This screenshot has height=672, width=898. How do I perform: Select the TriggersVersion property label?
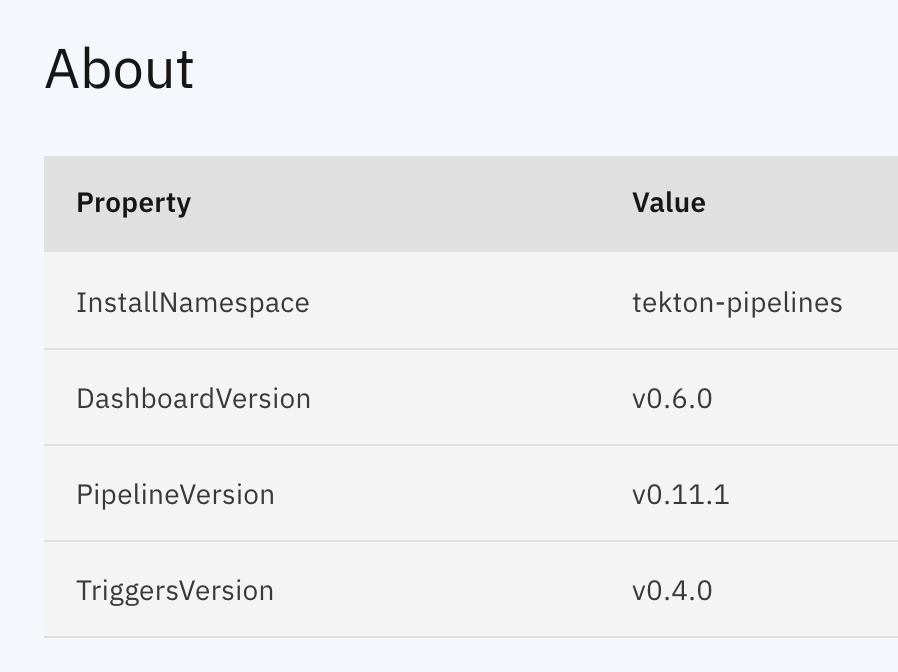(176, 590)
